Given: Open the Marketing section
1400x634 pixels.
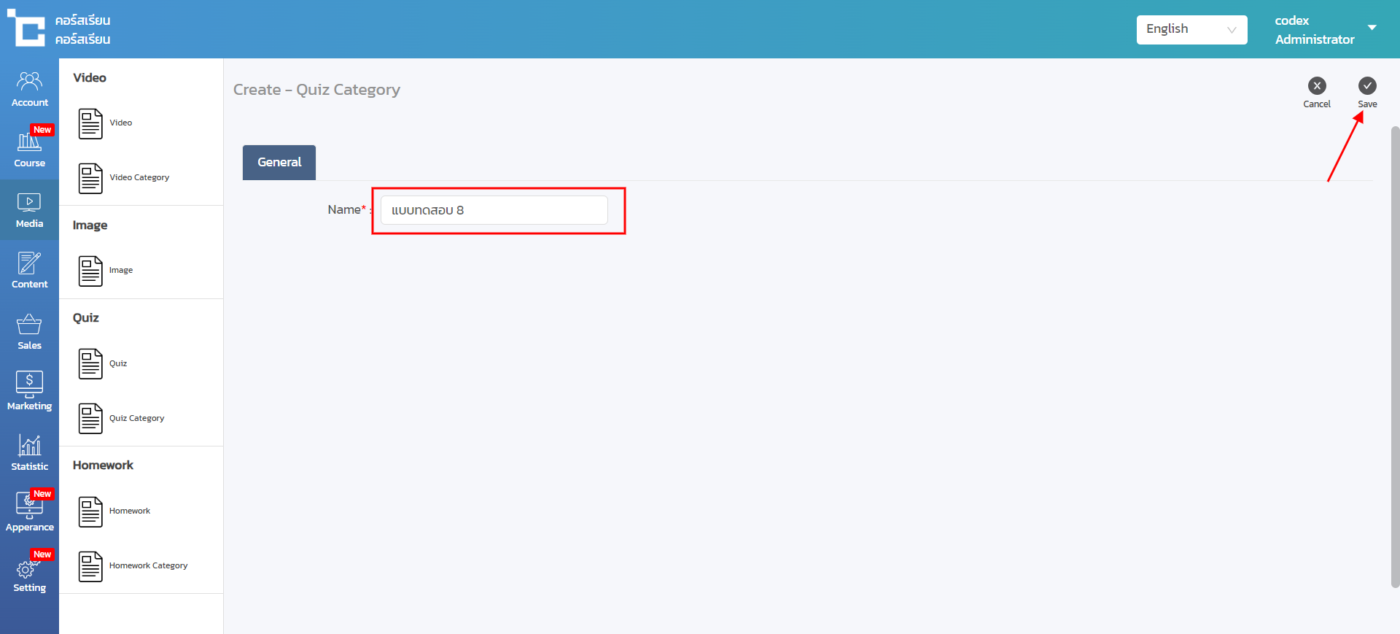Looking at the screenshot, I should (29, 391).
